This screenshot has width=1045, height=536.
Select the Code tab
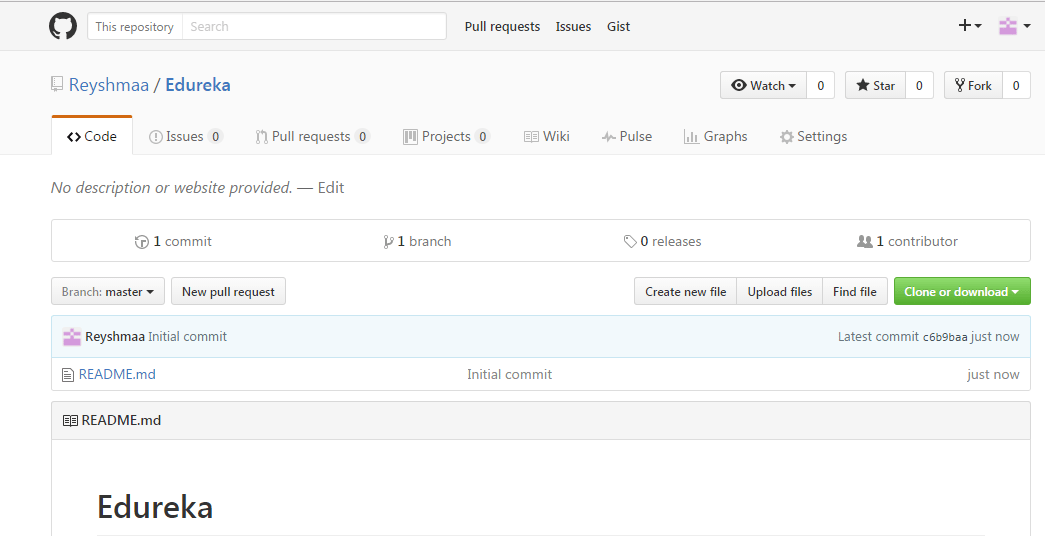[92, 136]
